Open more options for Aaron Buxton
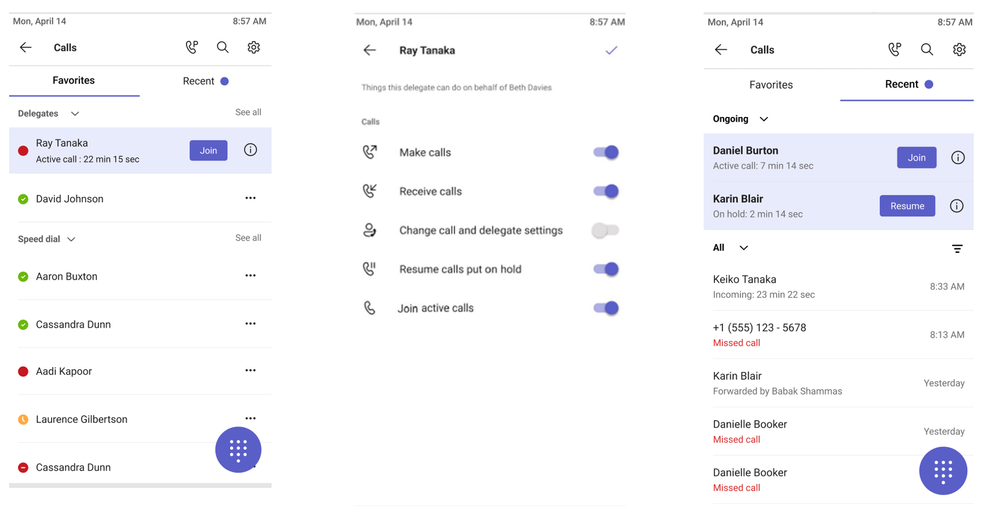The image size is (998, 529). (251, 276)
